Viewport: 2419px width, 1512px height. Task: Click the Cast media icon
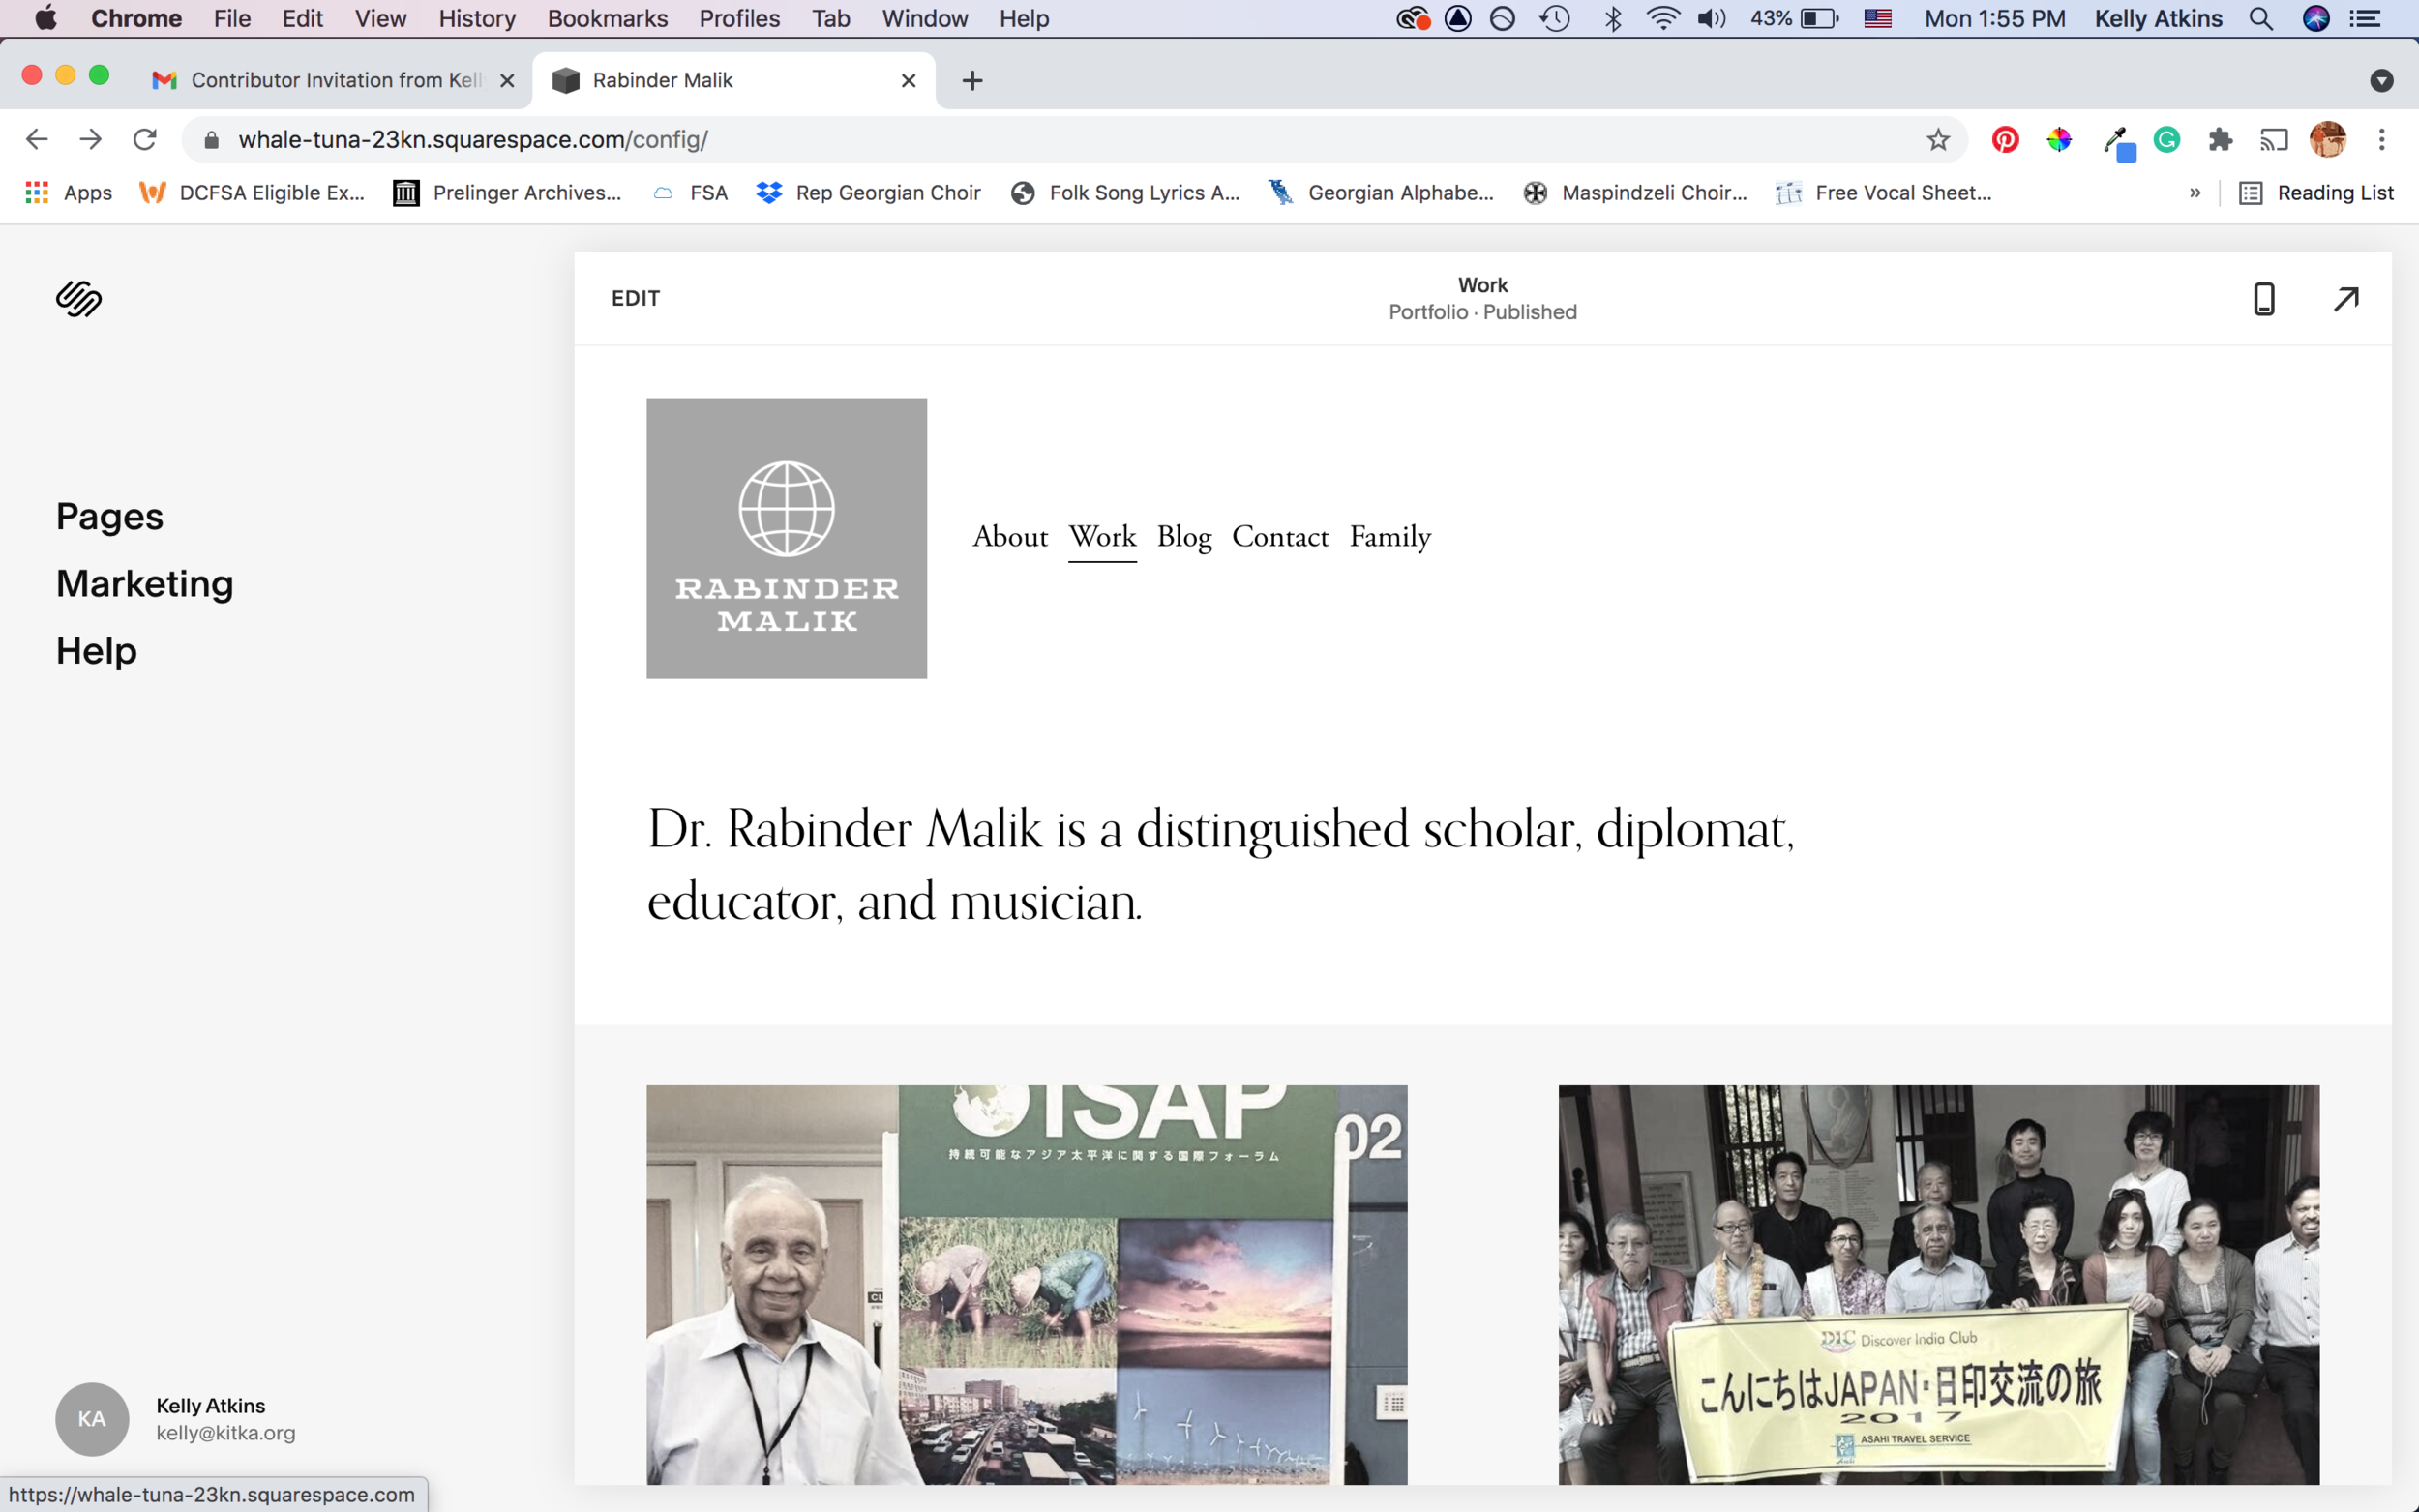coord(2273,140)
